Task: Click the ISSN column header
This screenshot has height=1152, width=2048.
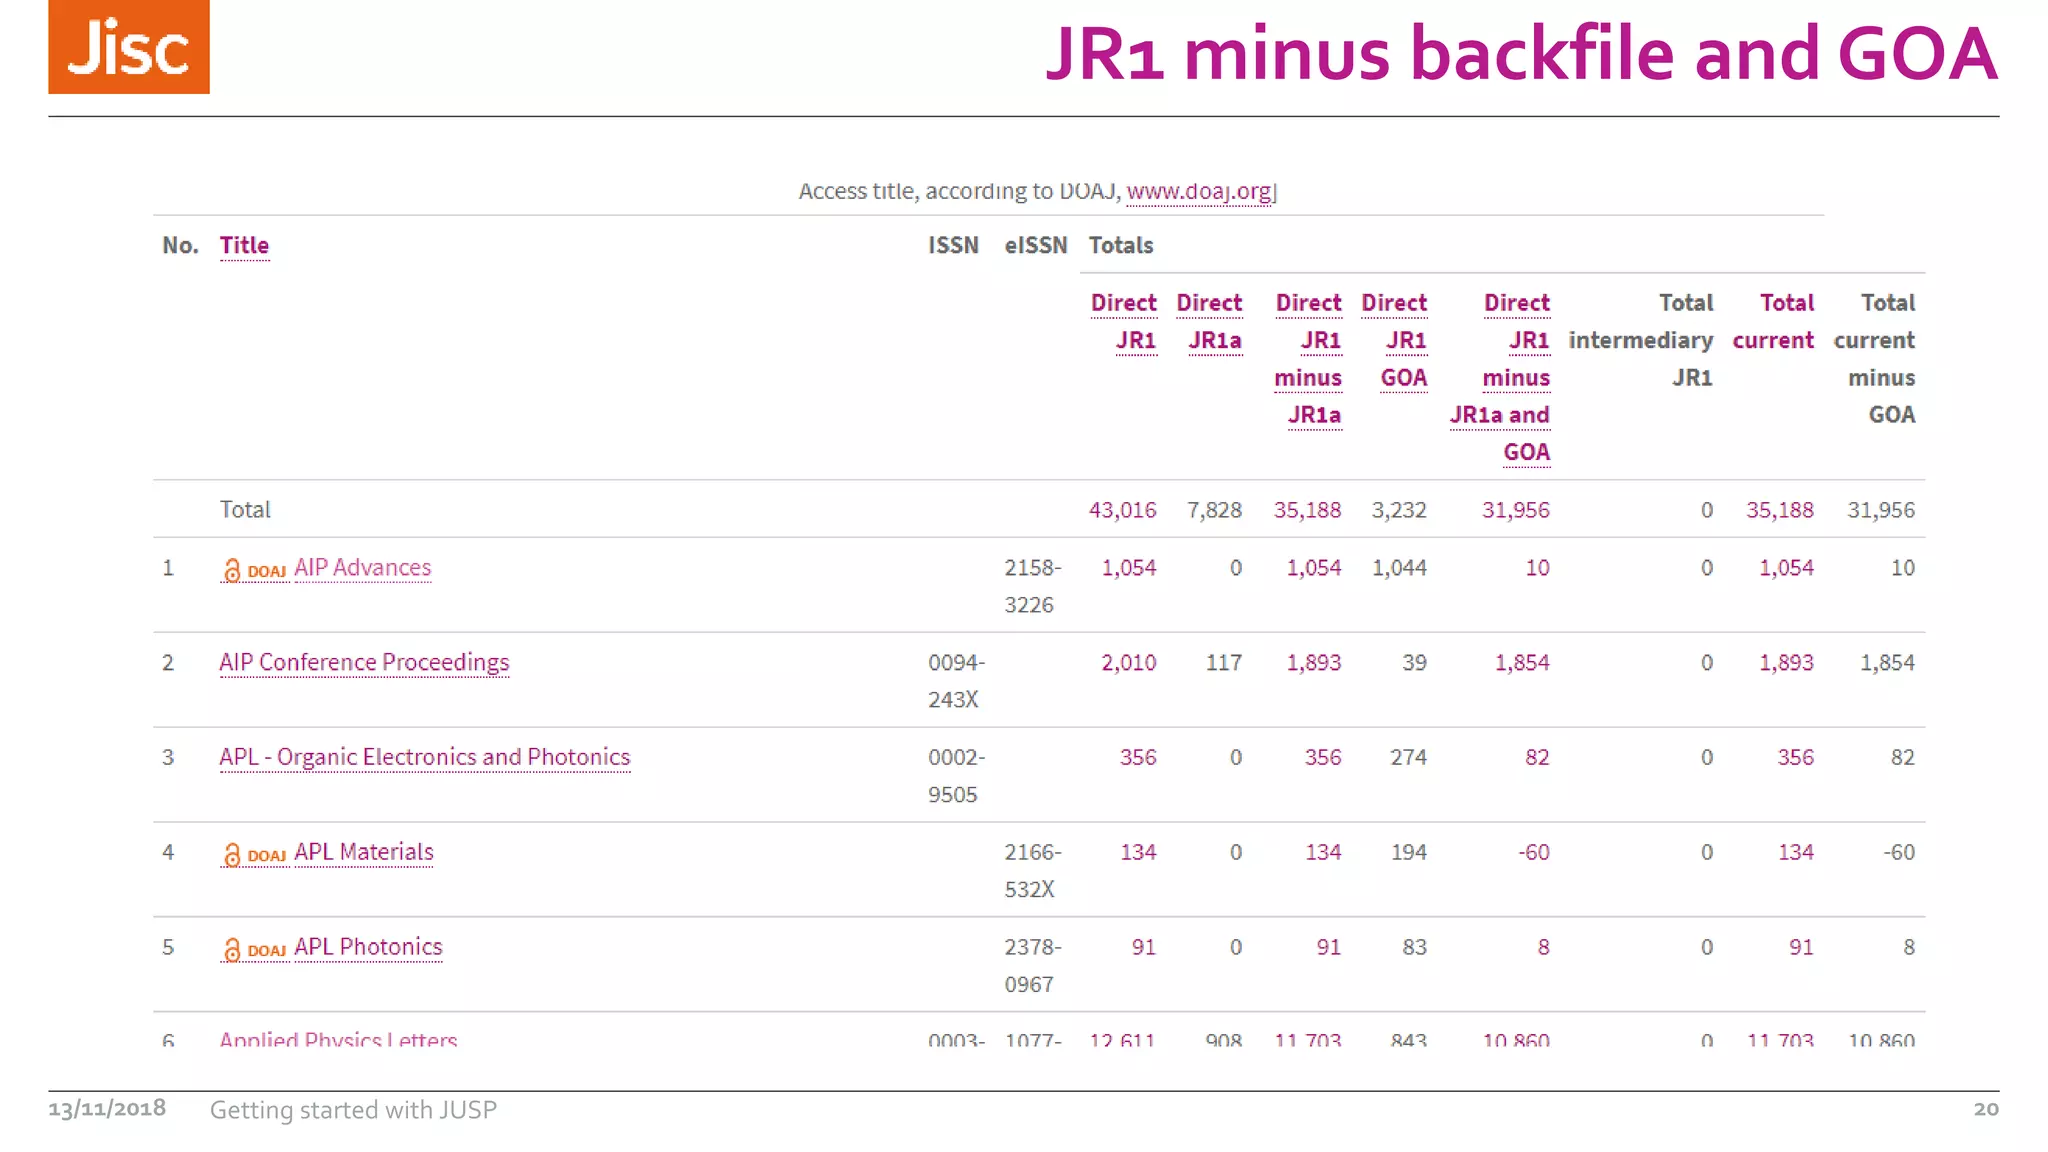Action: tap(953, 245)
